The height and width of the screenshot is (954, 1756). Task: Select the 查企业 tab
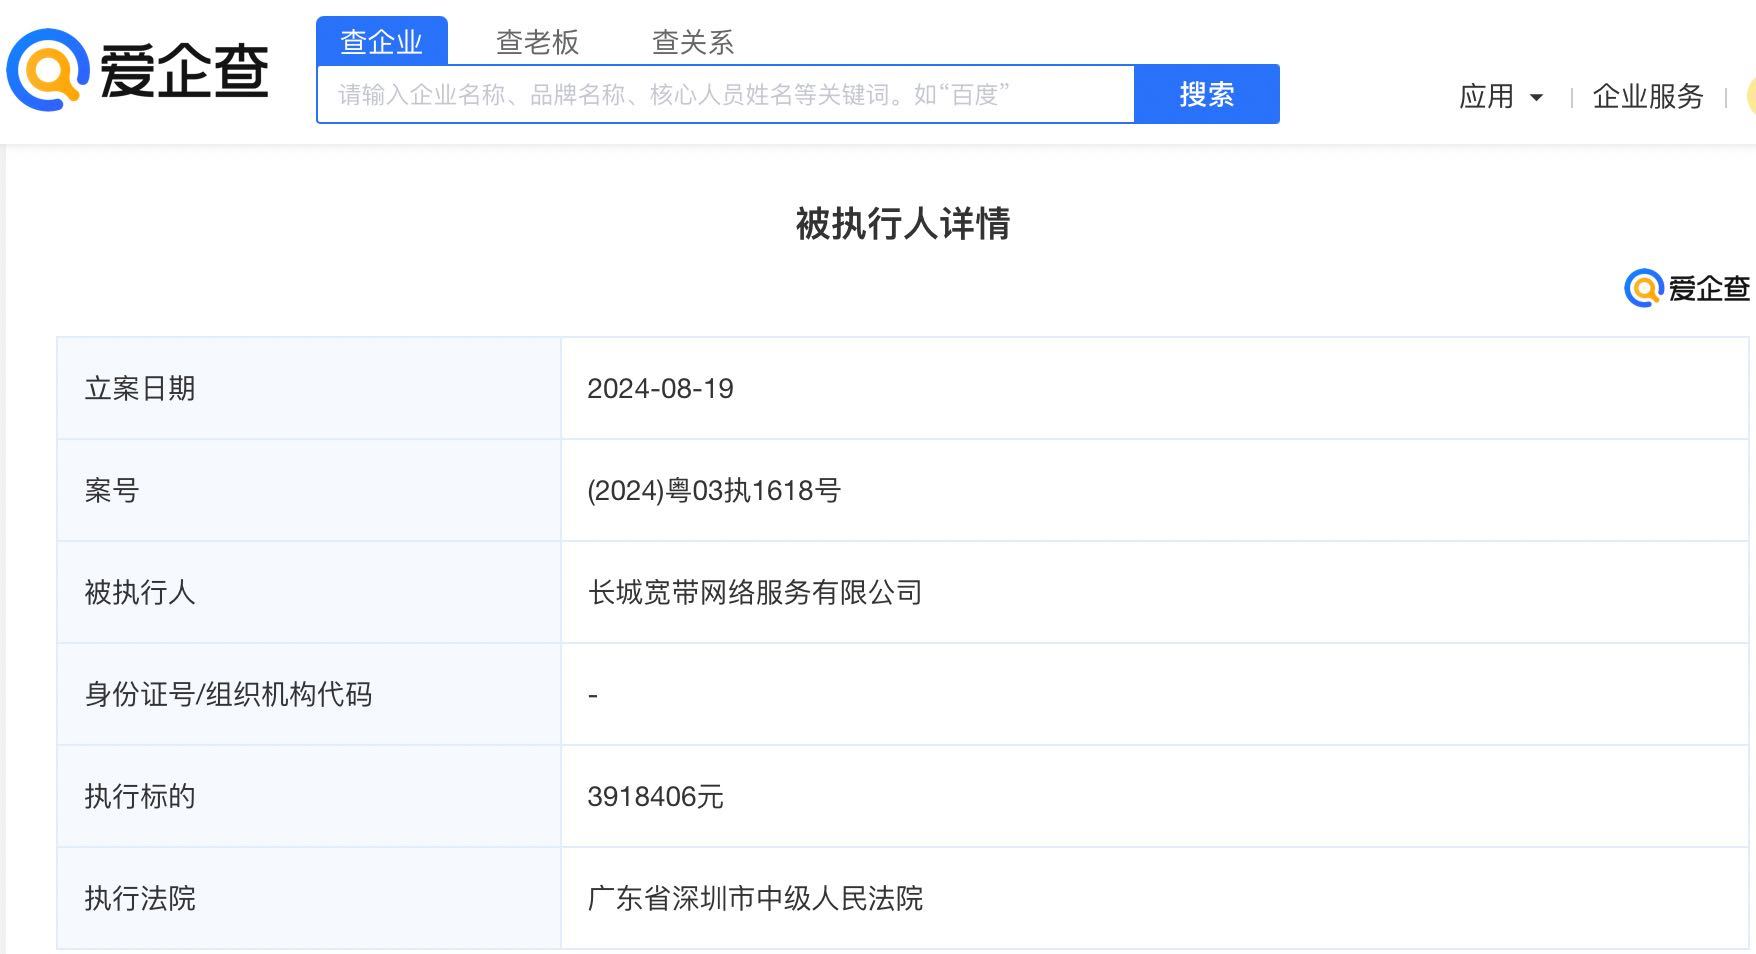pyautogui.click(x=381, y=41)
